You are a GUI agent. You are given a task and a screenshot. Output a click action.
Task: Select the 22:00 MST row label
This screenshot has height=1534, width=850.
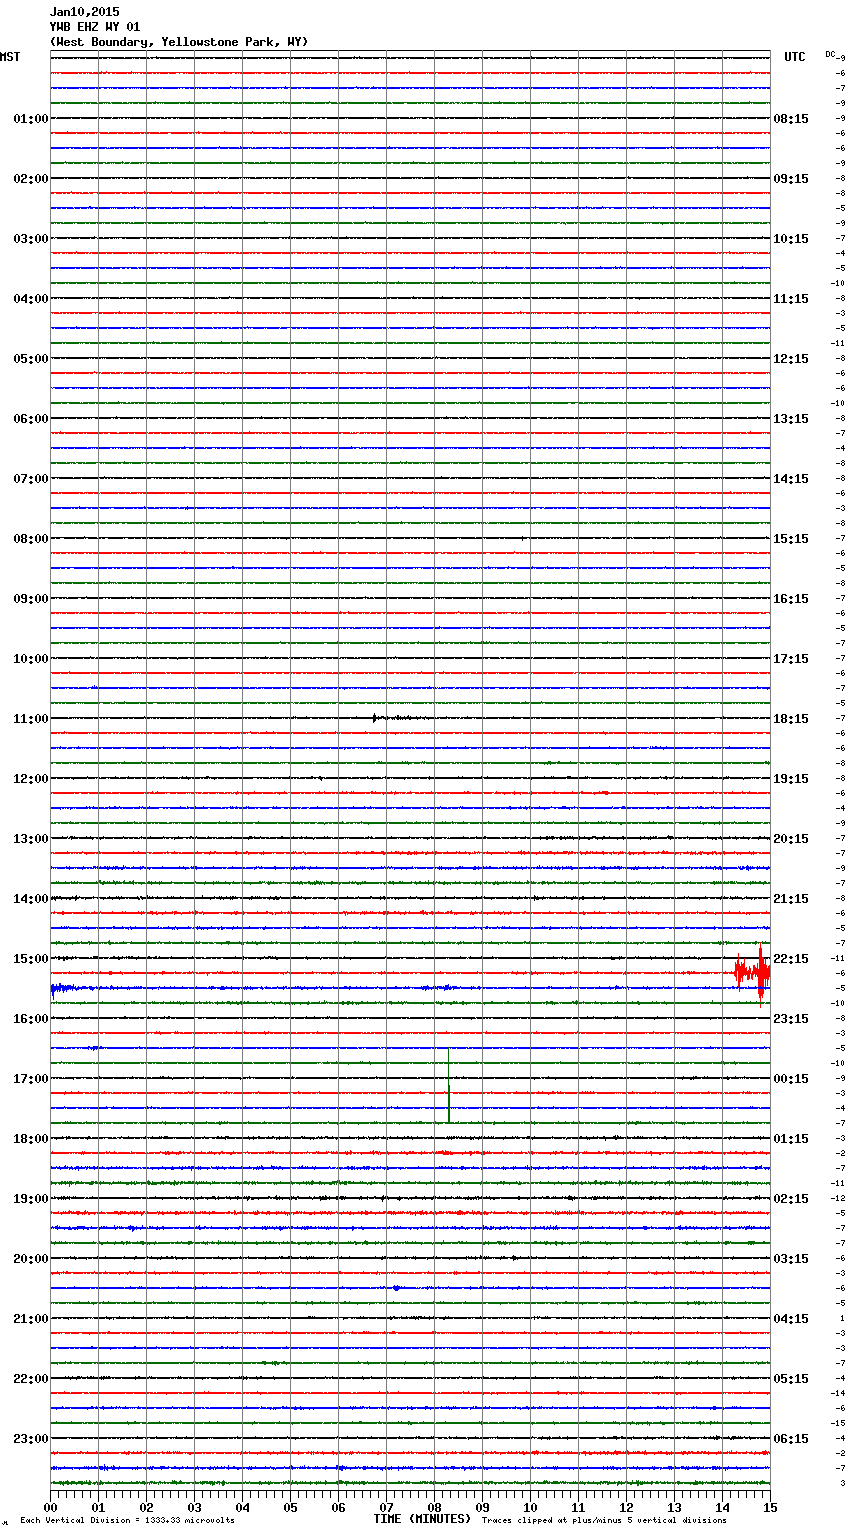[x=30, y=1379]
